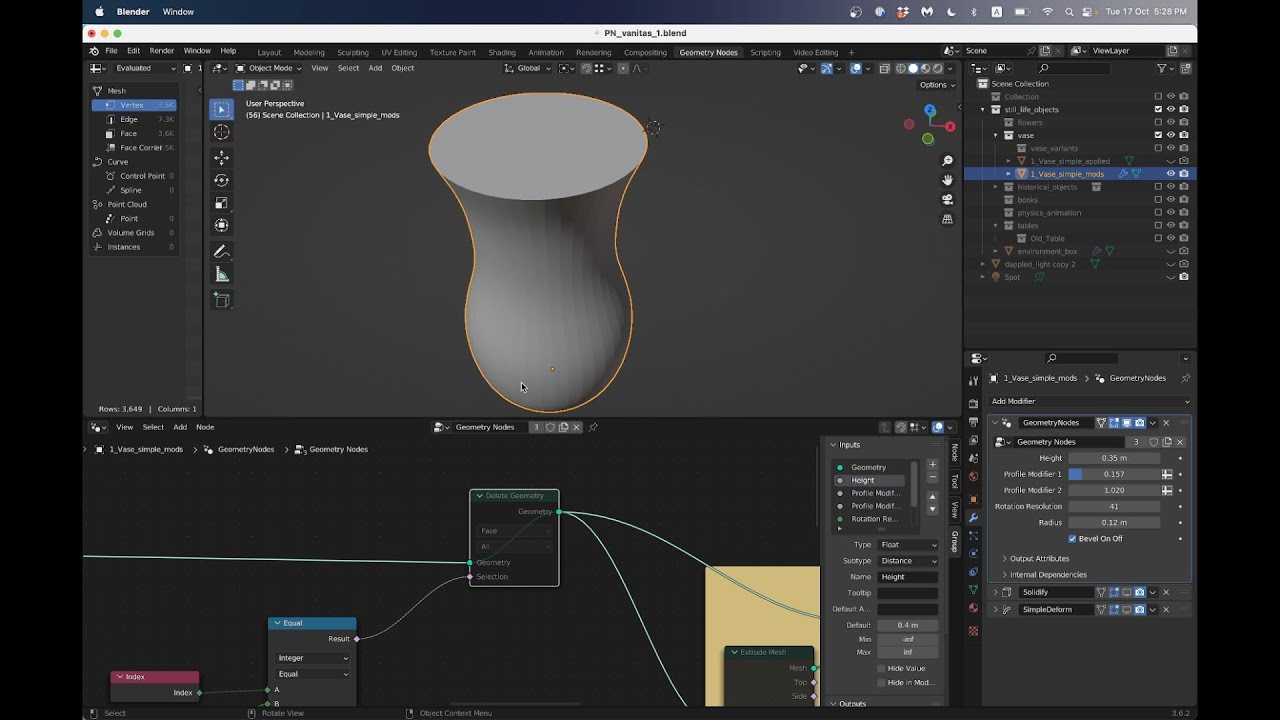
Task: Open the Modifiers wrench properties tab
Action: (973, 517)
